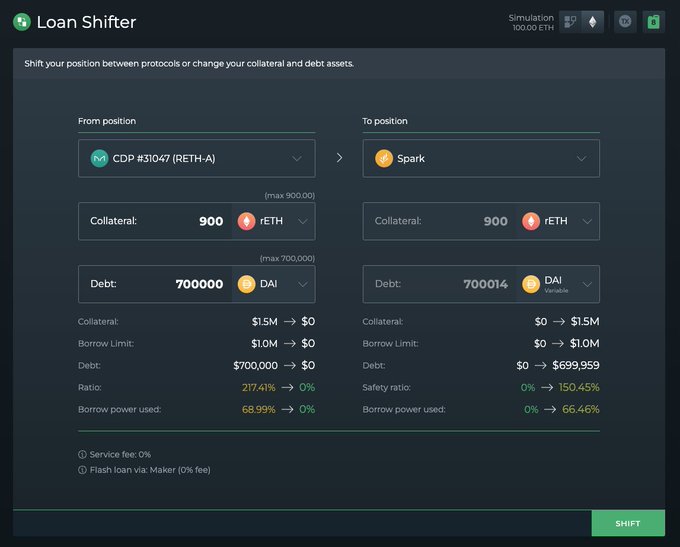Expand the CDP #31047 (RETH-A) dropdown
The height and width of the screenshot is (547, 680).
tap(196, 158)
